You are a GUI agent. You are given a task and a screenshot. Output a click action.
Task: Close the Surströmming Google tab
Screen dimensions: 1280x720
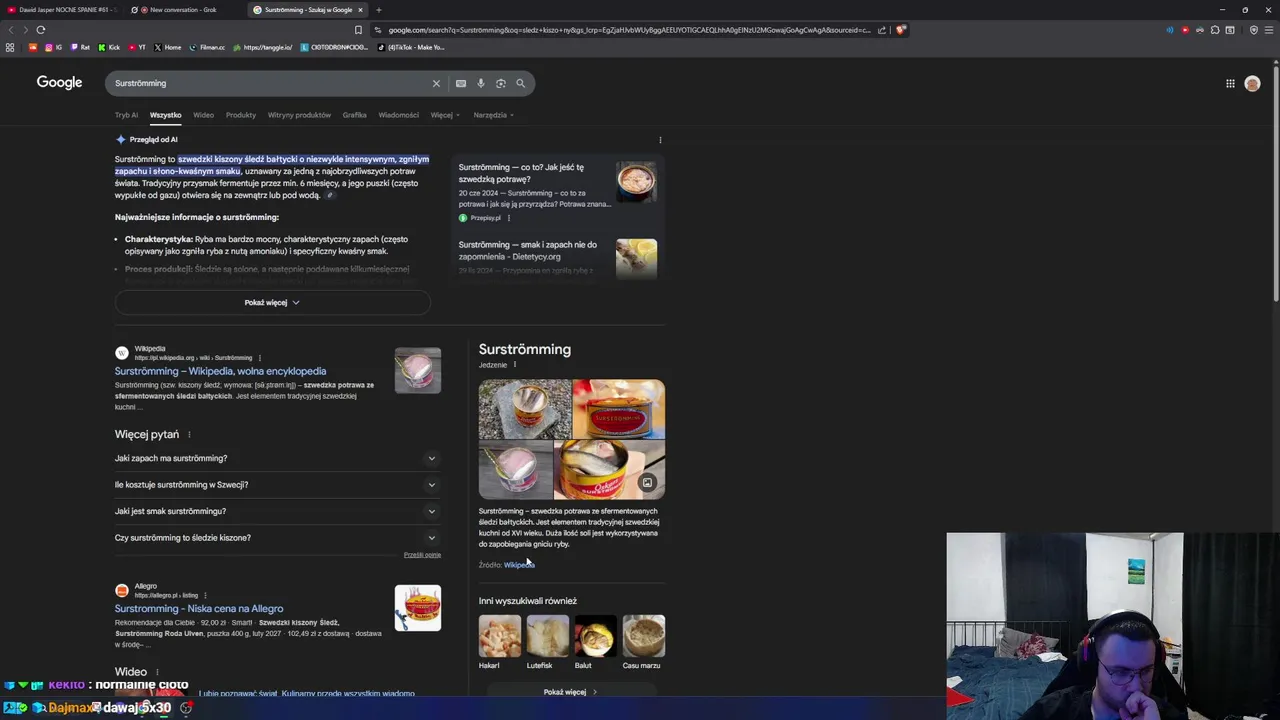coord(360,10)
